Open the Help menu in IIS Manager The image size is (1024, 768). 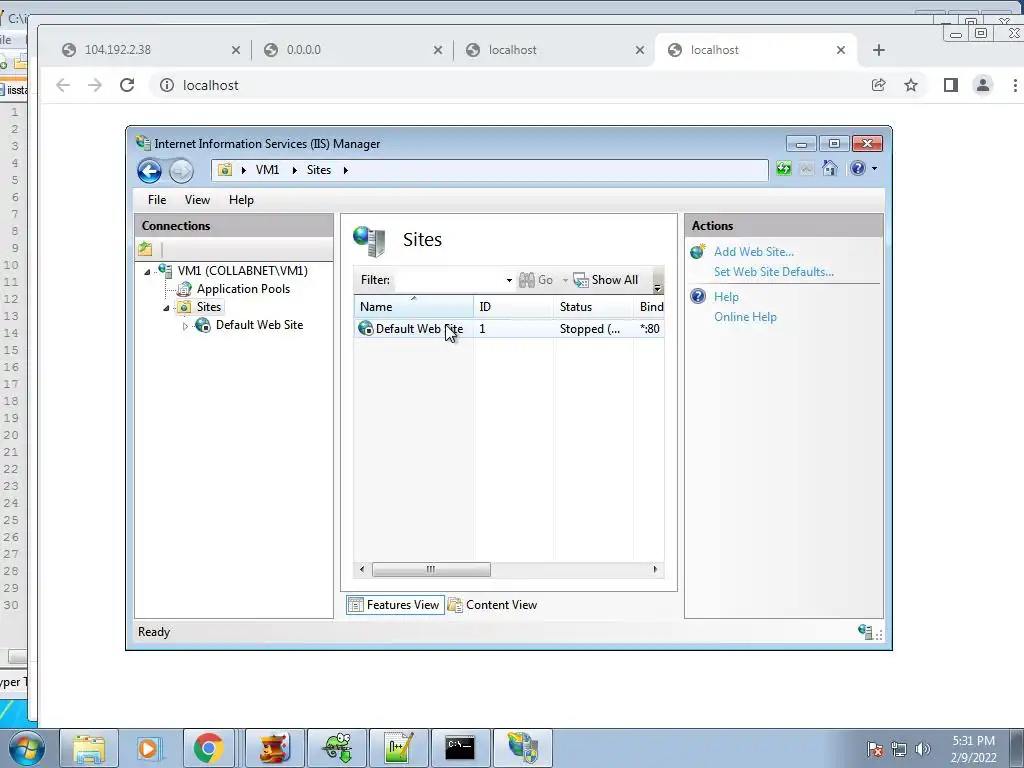pyautogui.click(x=241, y=200)
